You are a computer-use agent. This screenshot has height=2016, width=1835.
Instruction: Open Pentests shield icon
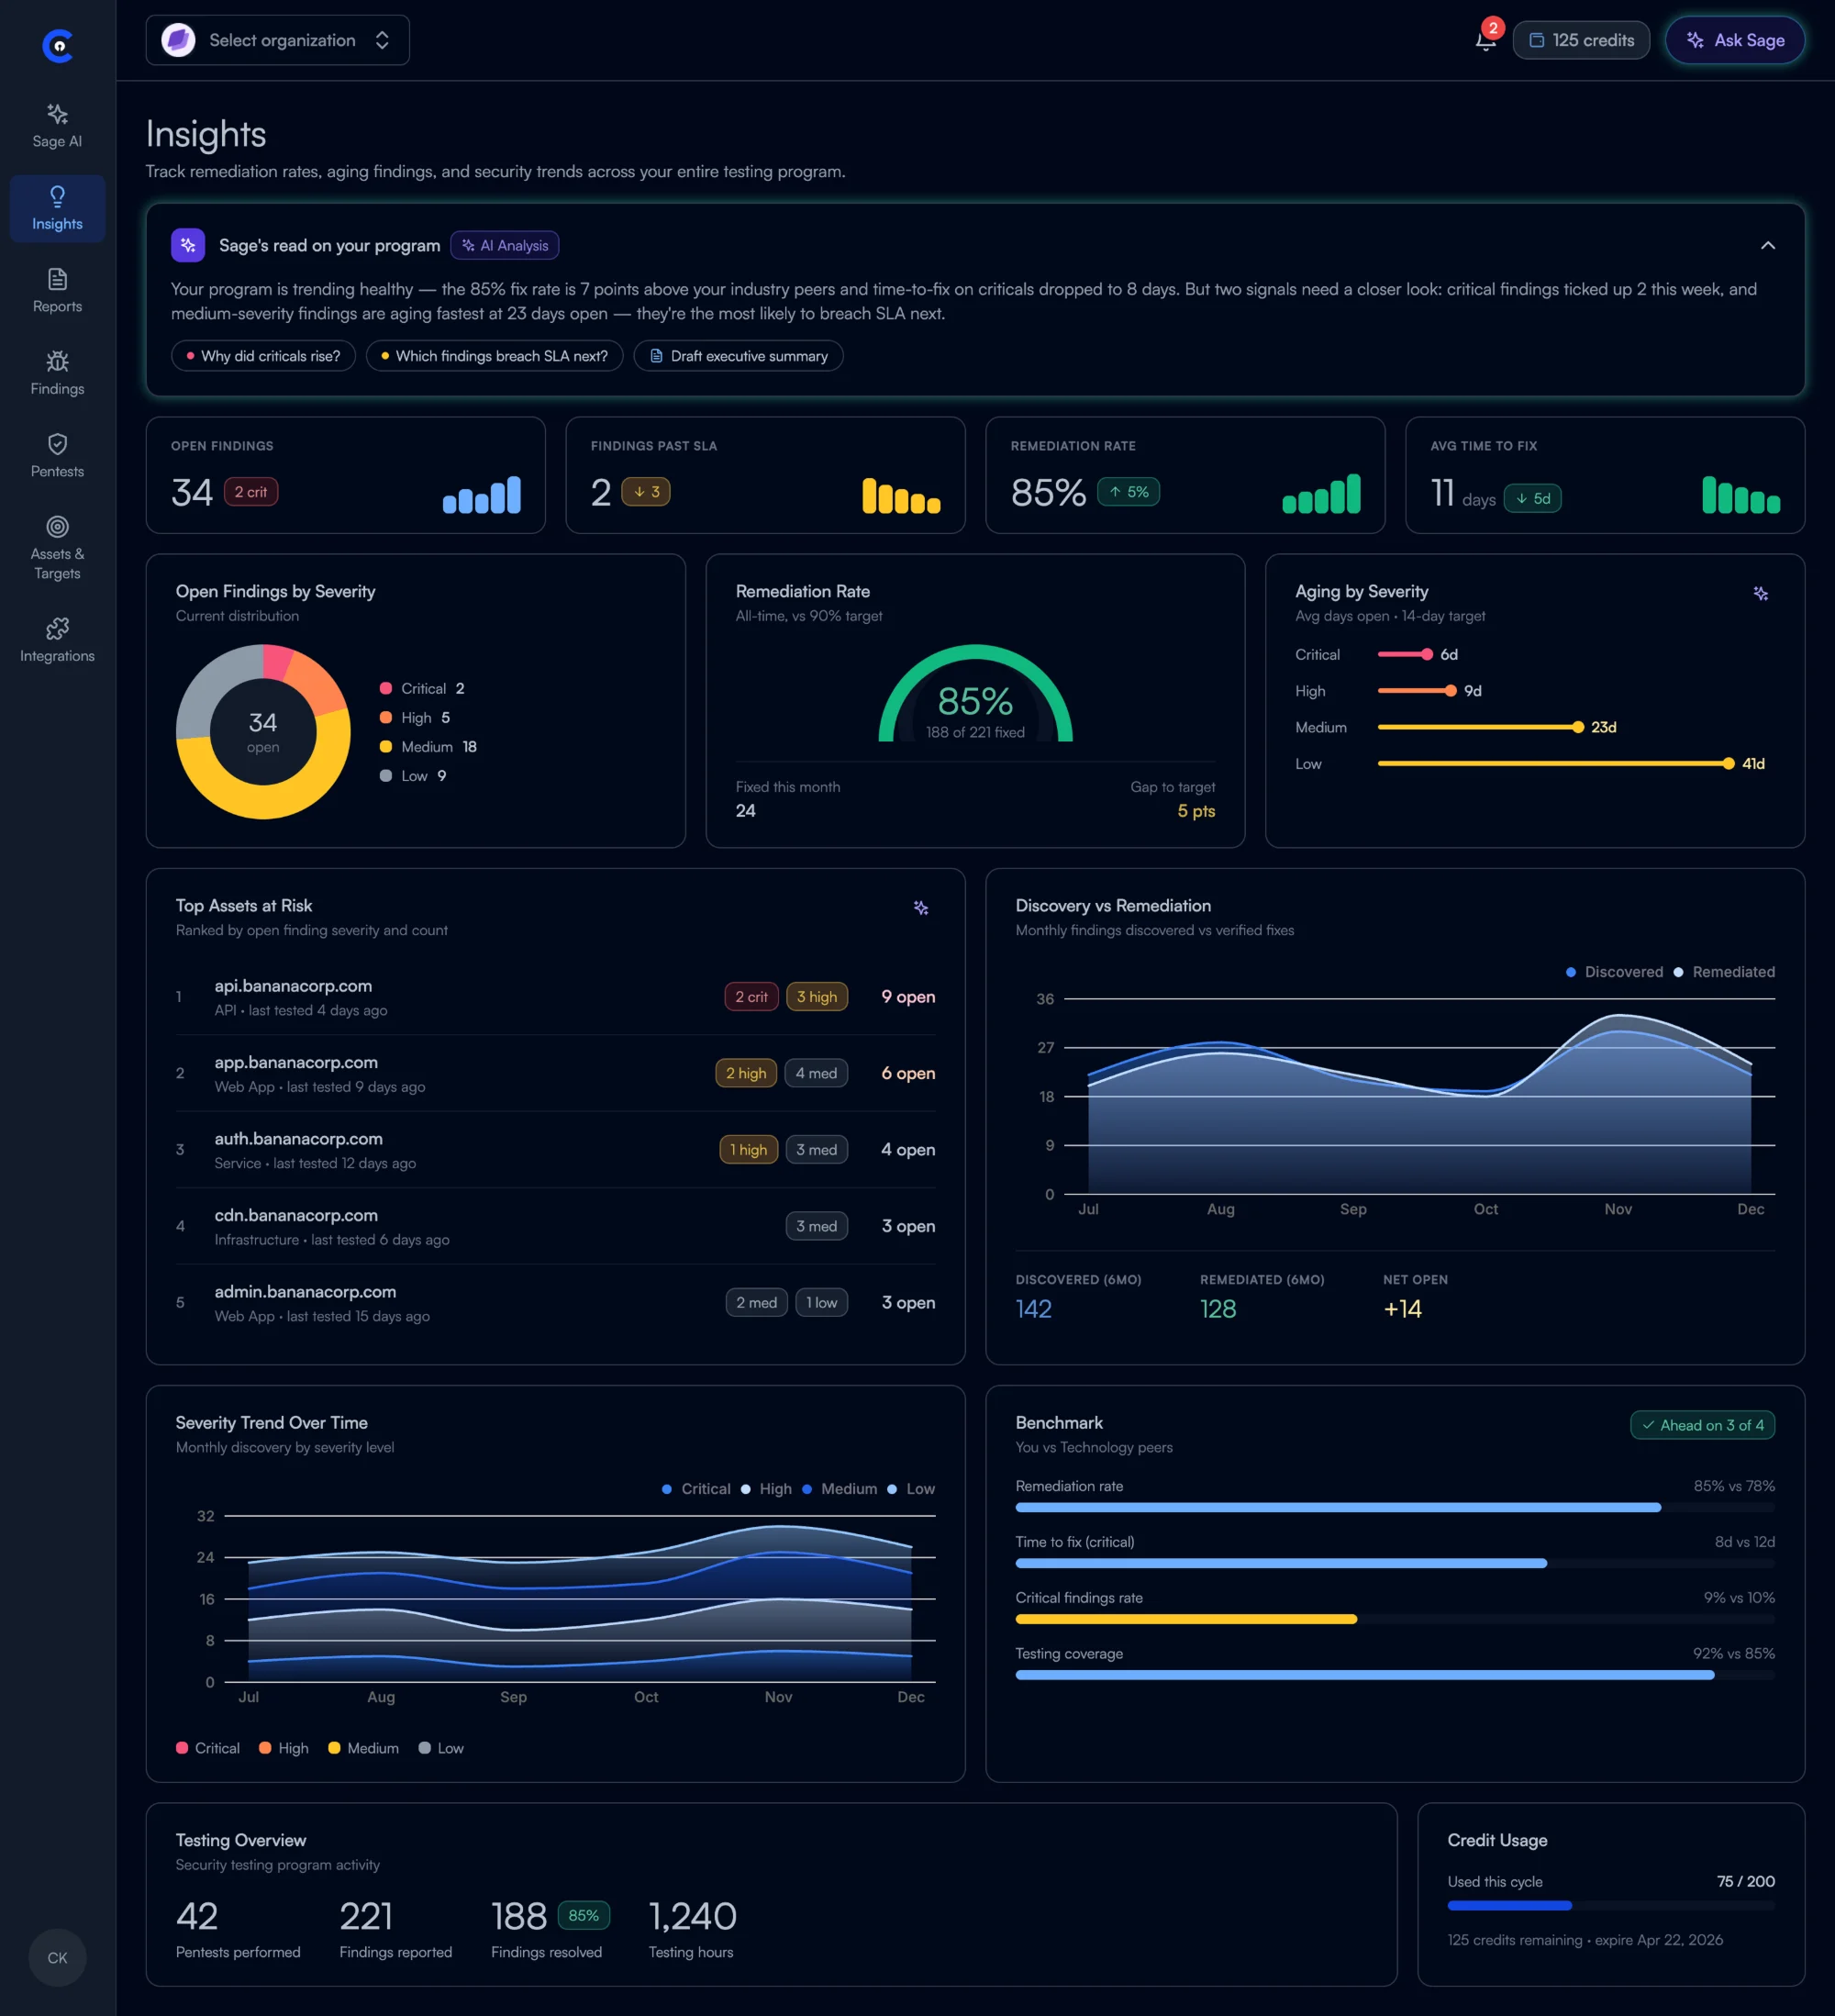point(57,456)
